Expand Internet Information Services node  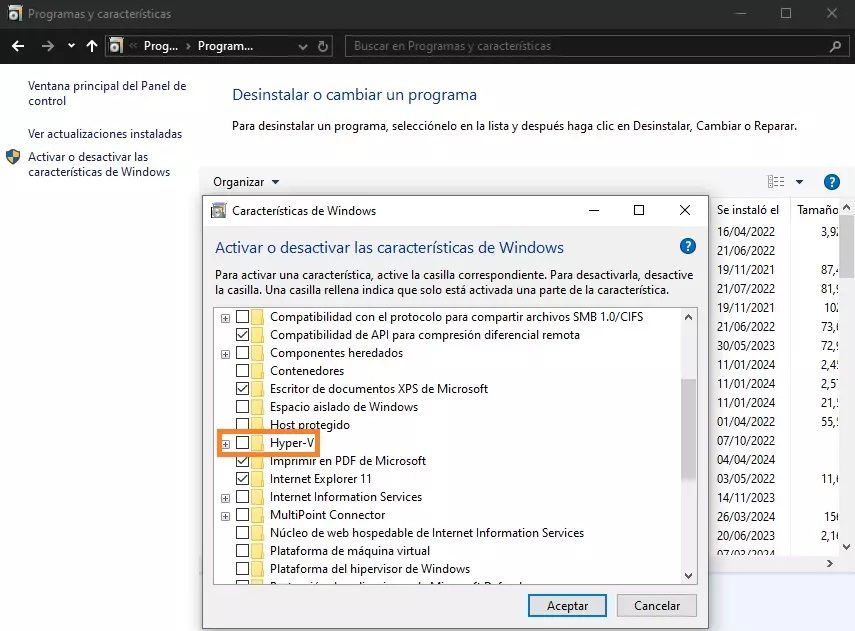click(225, 498)
